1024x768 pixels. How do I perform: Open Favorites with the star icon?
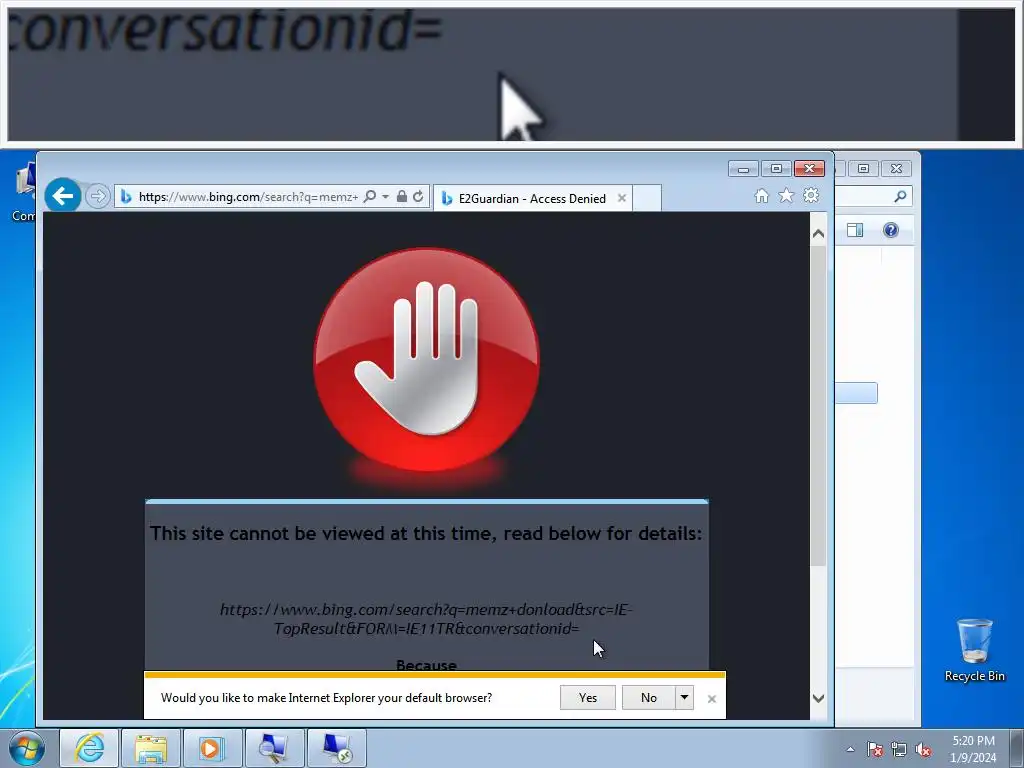[786, 195]
